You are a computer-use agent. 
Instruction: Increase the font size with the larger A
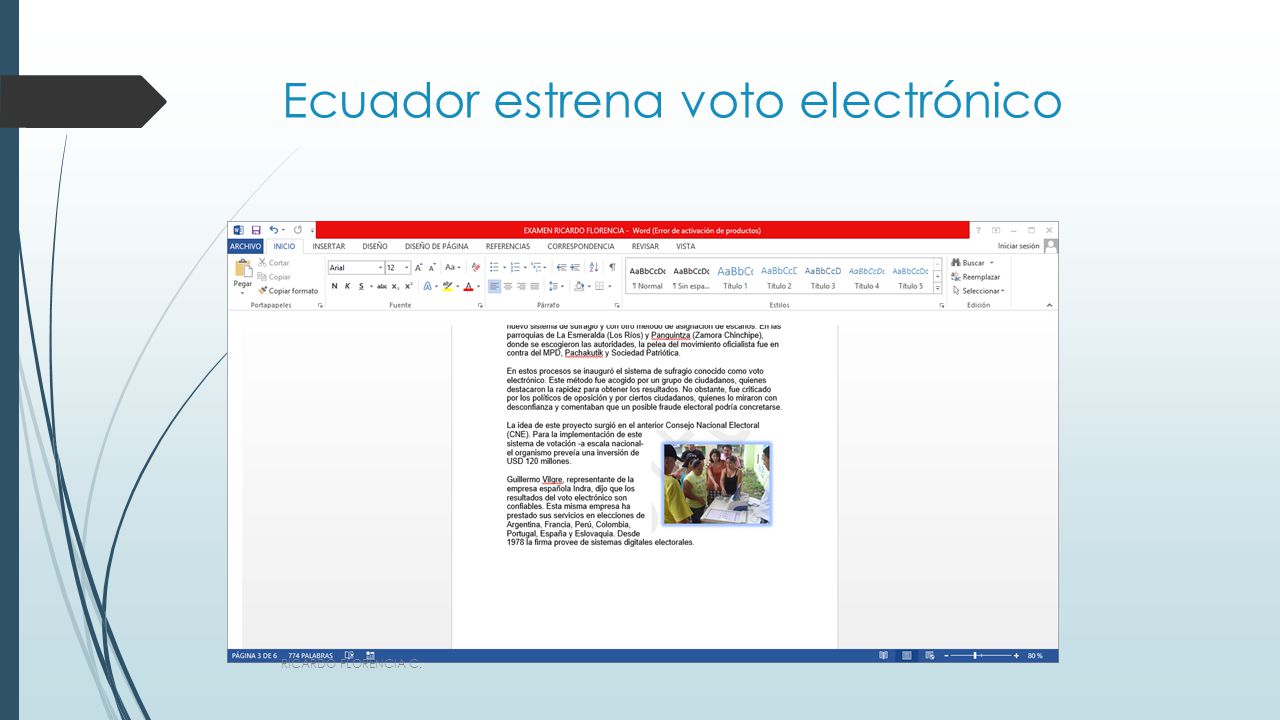(419, 268)
